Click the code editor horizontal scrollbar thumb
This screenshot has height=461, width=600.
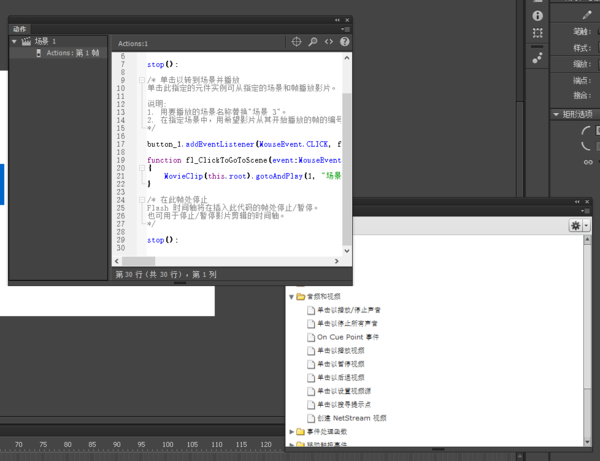139,261
